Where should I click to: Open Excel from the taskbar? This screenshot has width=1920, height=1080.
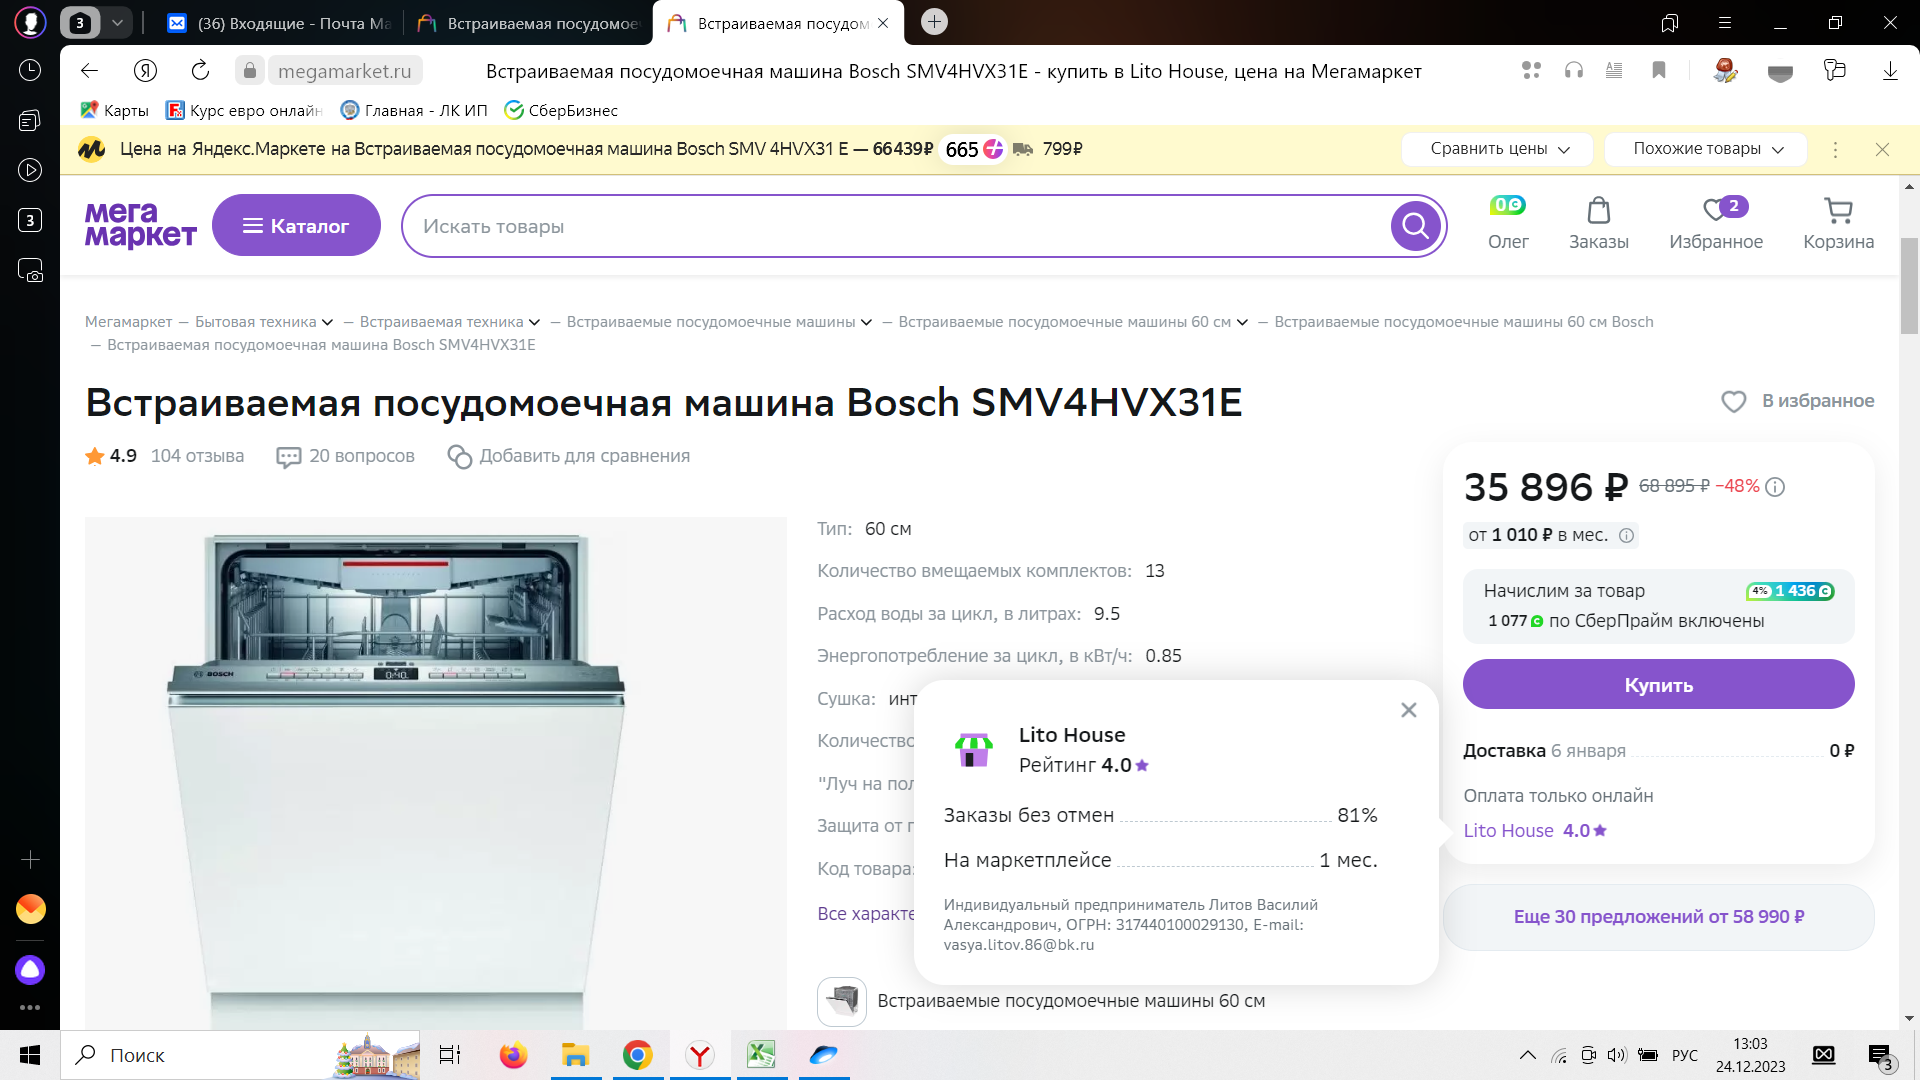[761, 1055]
